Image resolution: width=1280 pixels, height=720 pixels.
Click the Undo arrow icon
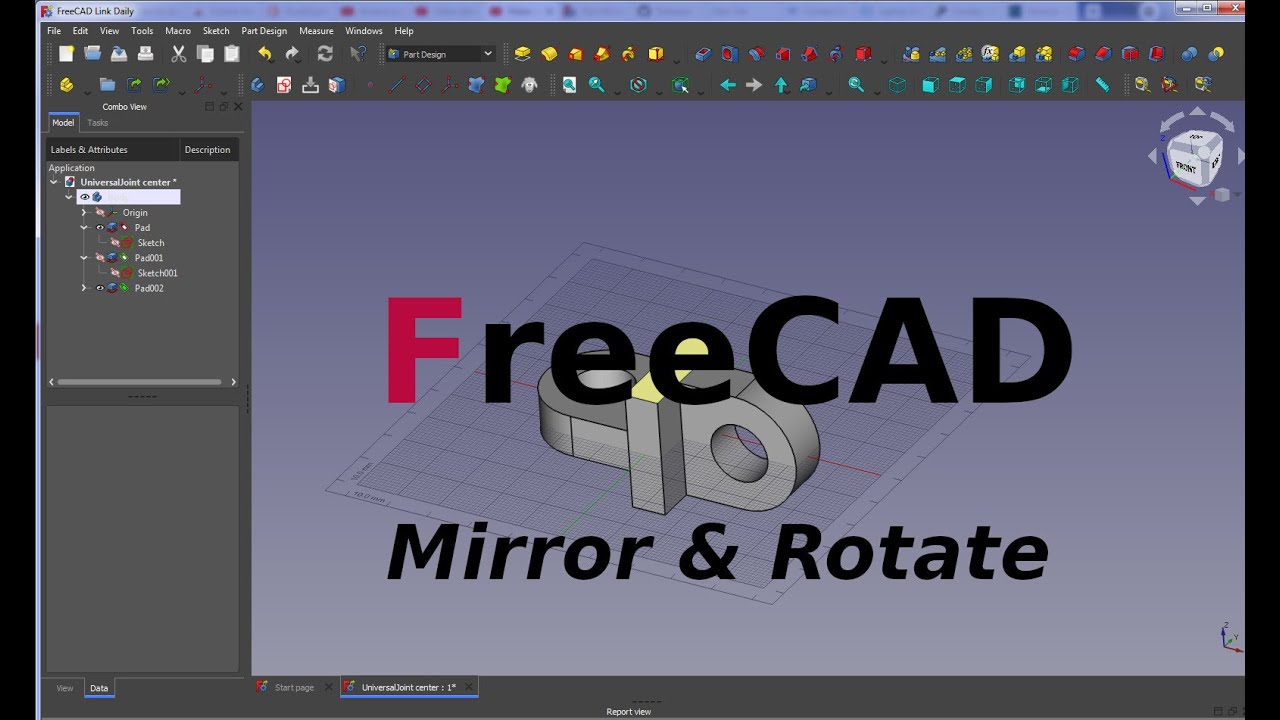pos(265,54)
